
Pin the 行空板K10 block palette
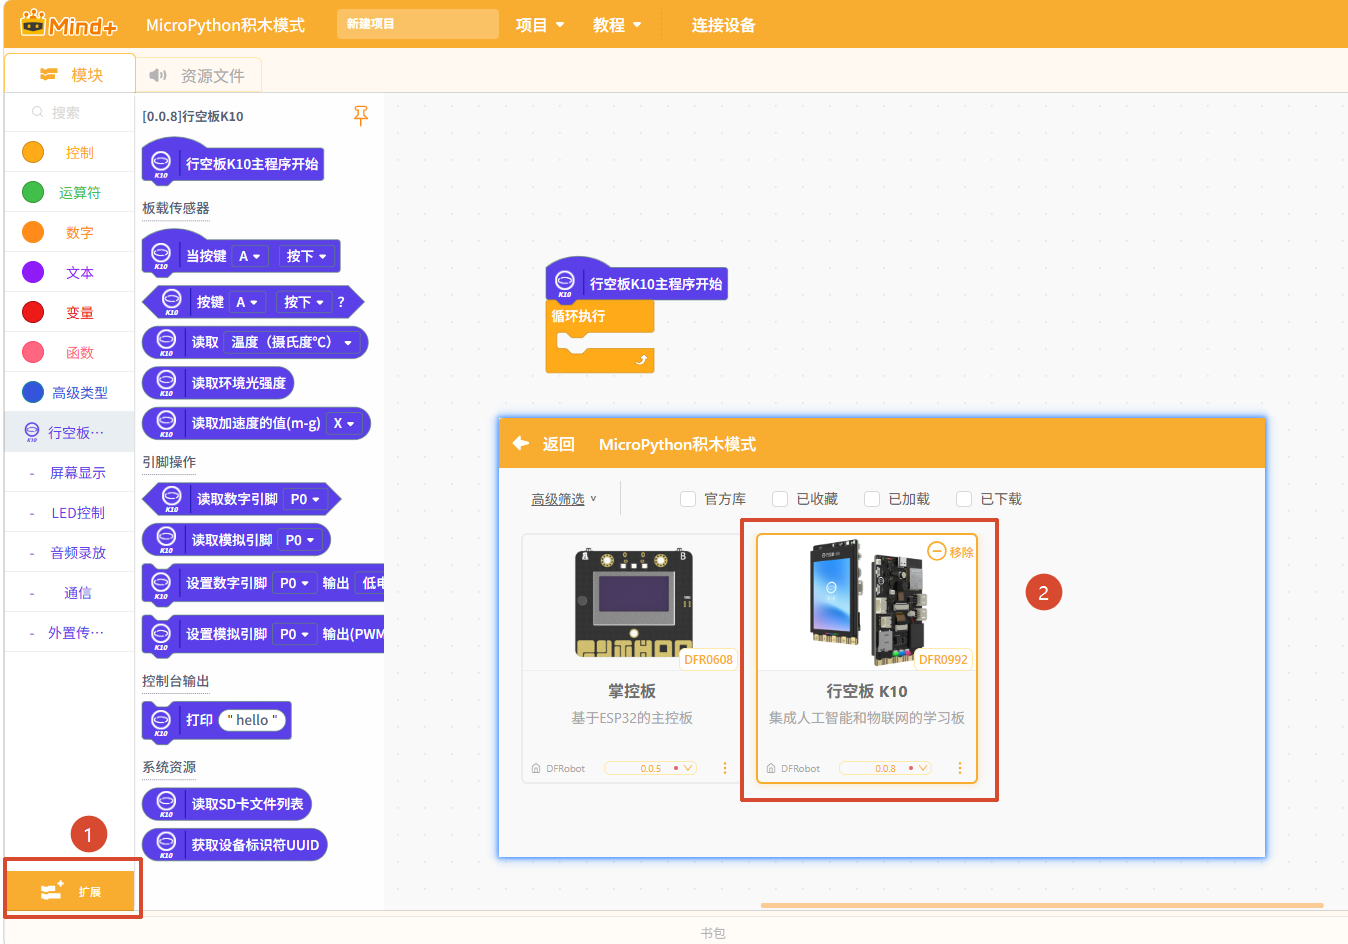(361, 116)
